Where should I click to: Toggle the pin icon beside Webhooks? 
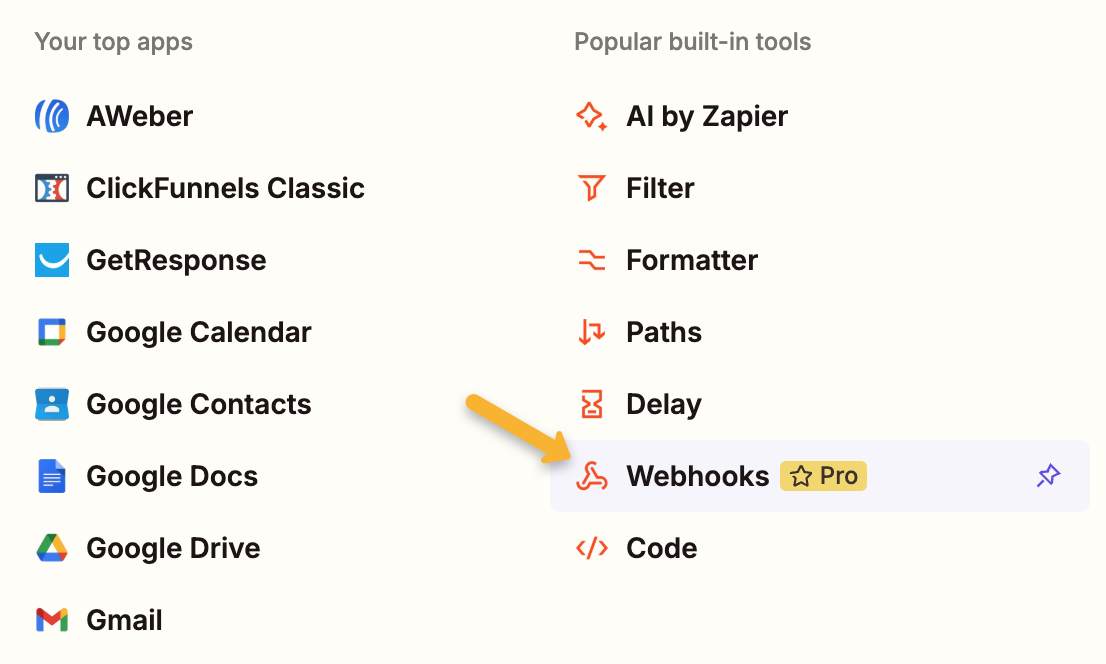1048,476
